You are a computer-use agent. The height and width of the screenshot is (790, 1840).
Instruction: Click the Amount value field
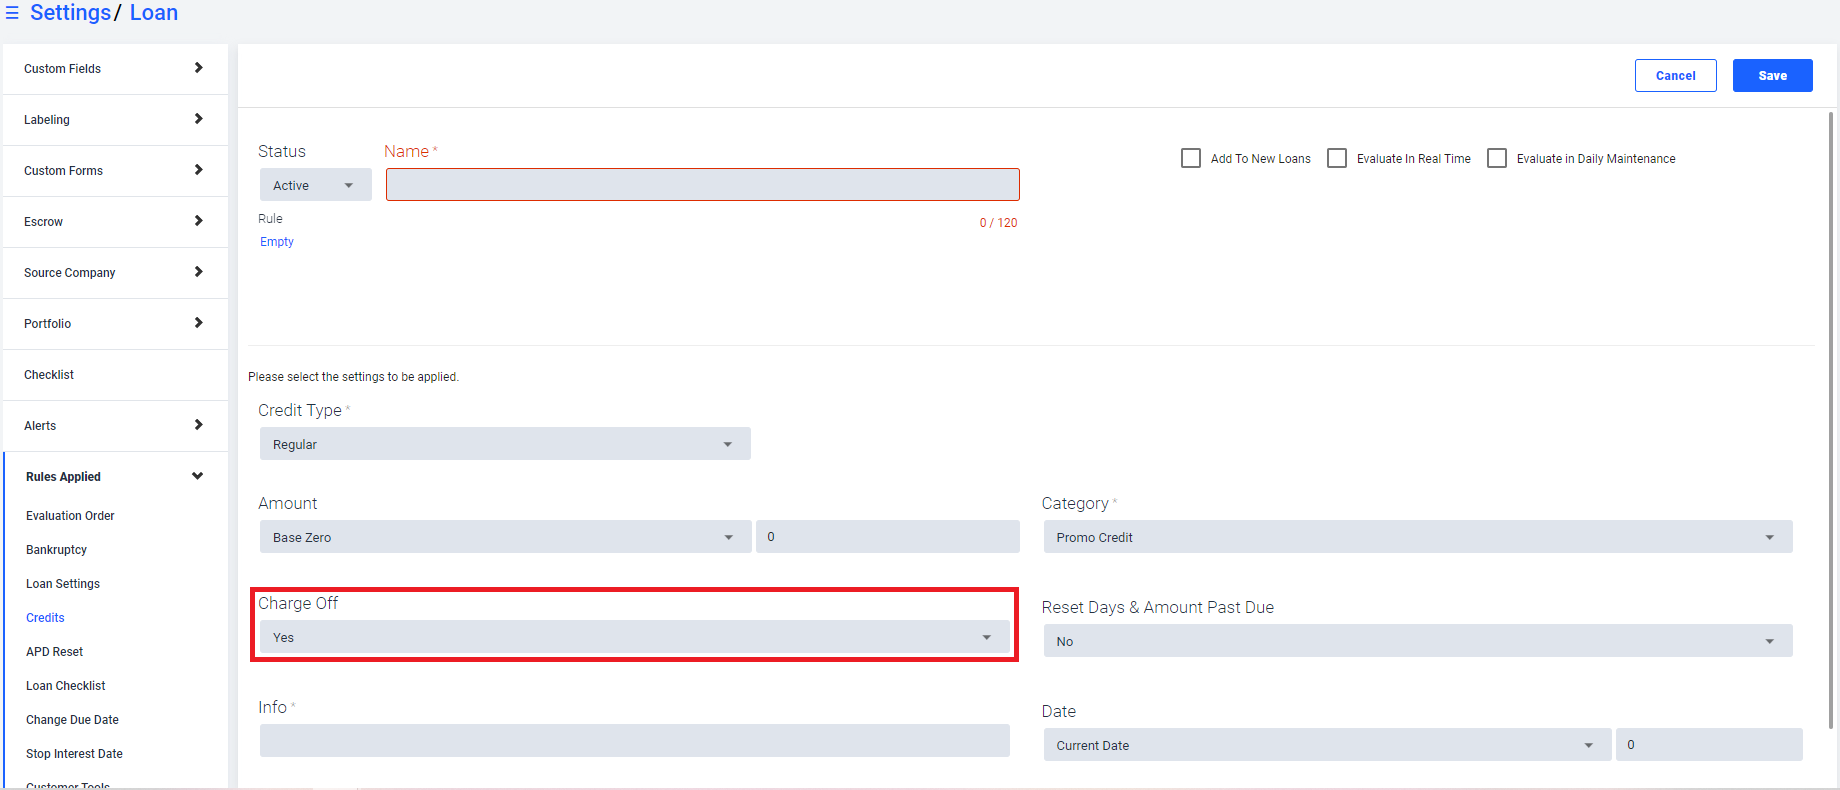tap(888, 537)
